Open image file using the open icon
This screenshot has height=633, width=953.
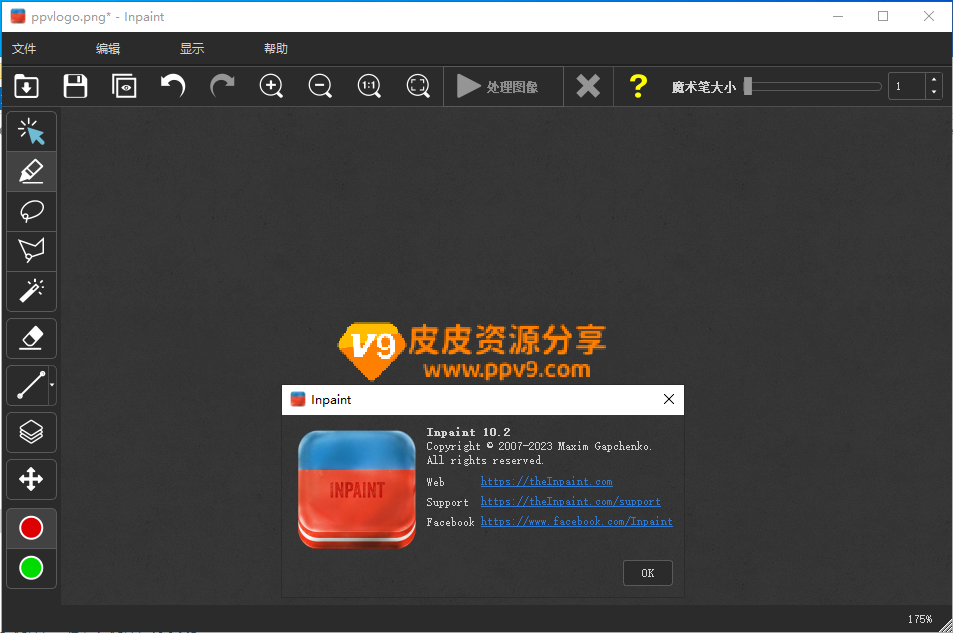point(26,86)
